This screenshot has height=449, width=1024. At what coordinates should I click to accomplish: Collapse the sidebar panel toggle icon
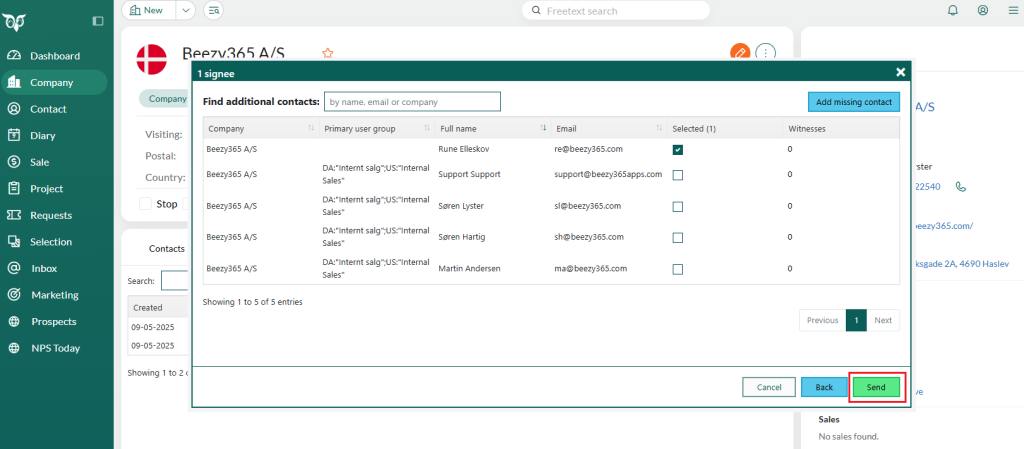click(x=98, y=21)
